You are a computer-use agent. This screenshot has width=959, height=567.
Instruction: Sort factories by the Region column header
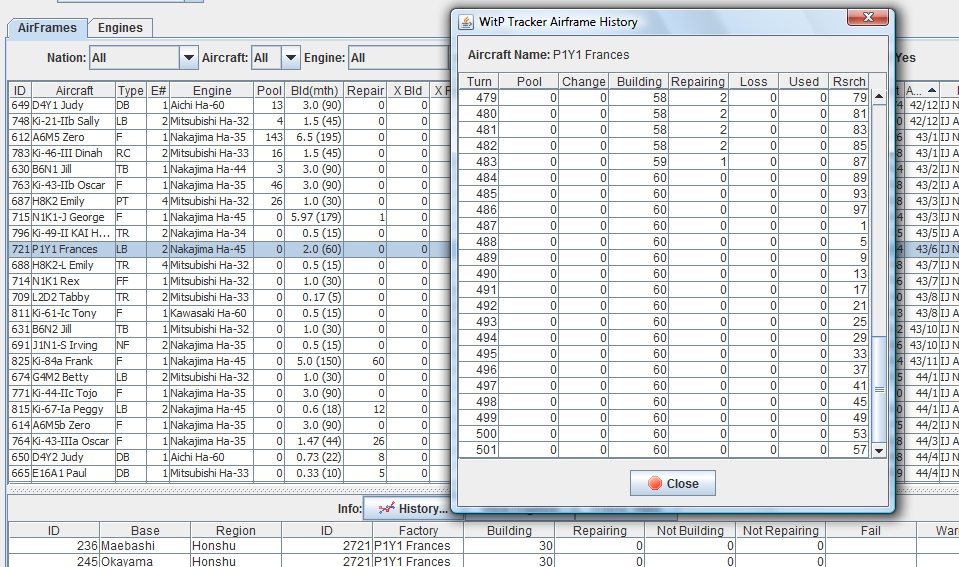pyautogui.click(x=235, y=530)
